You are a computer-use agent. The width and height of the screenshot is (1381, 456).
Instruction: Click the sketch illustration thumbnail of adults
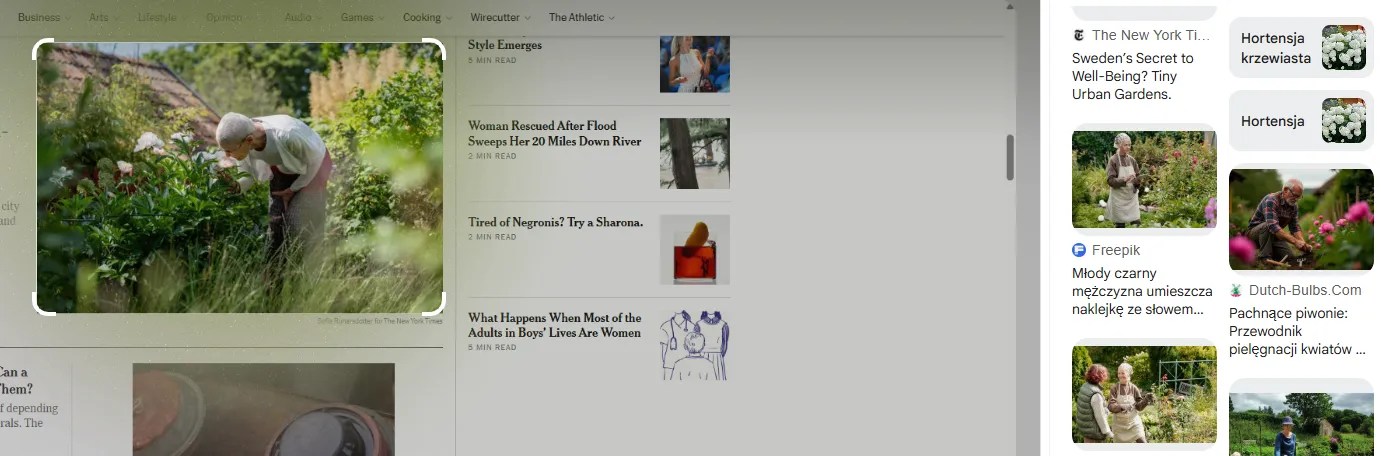695,345
